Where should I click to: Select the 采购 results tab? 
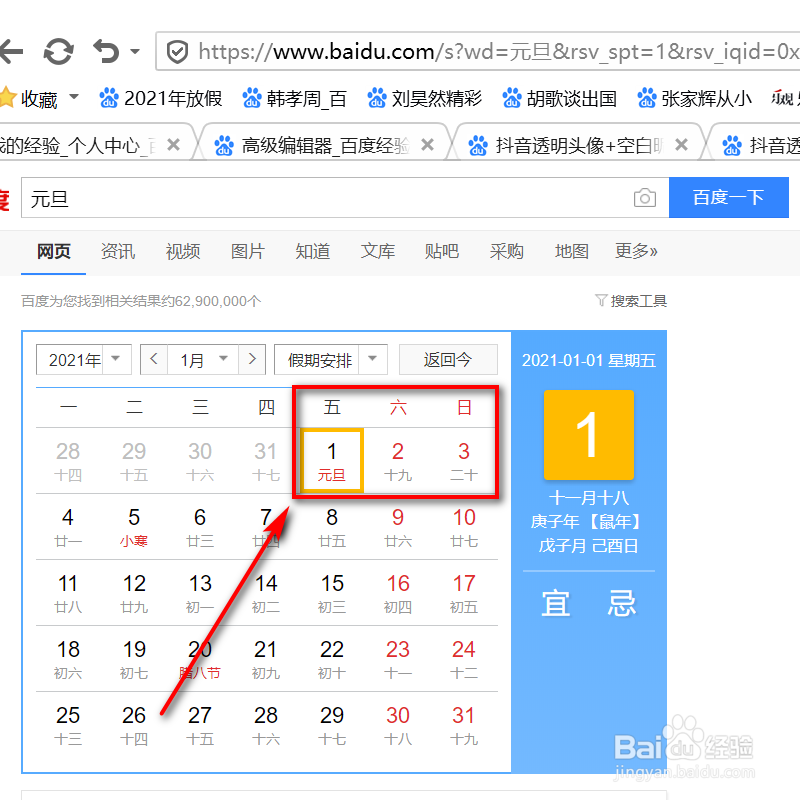coord(507,251)
